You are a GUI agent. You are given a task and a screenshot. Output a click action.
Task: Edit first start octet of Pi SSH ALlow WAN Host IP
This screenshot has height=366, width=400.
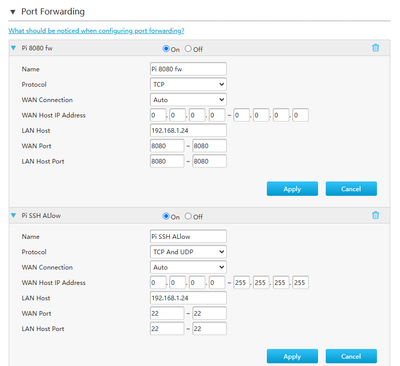[x=158, y=282]
